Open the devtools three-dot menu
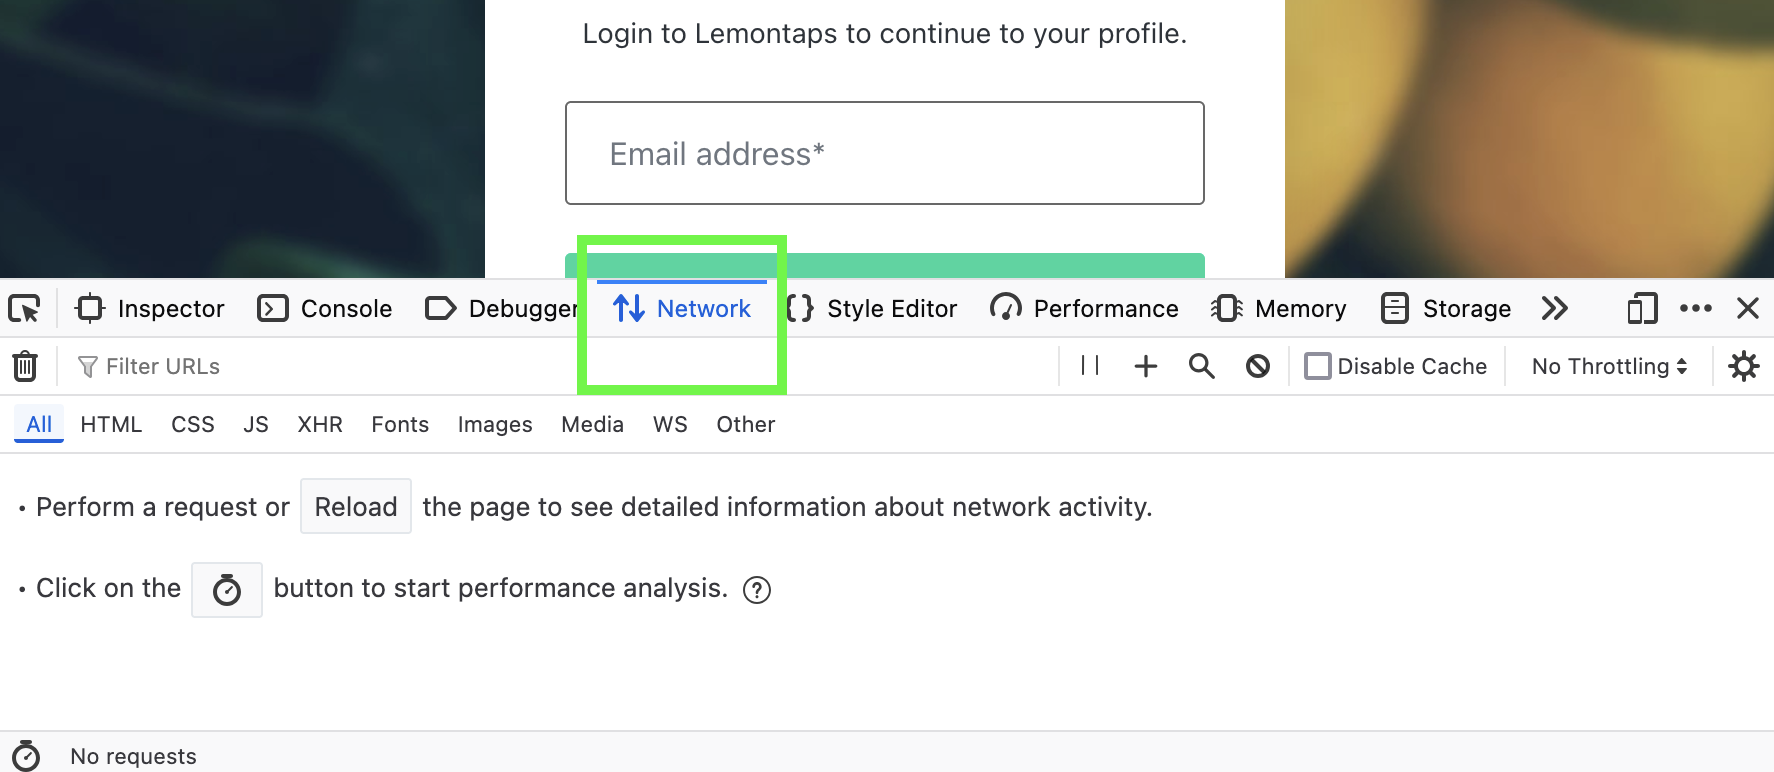The height and width of the screenshot is (772, 1774). [1696, 309]
